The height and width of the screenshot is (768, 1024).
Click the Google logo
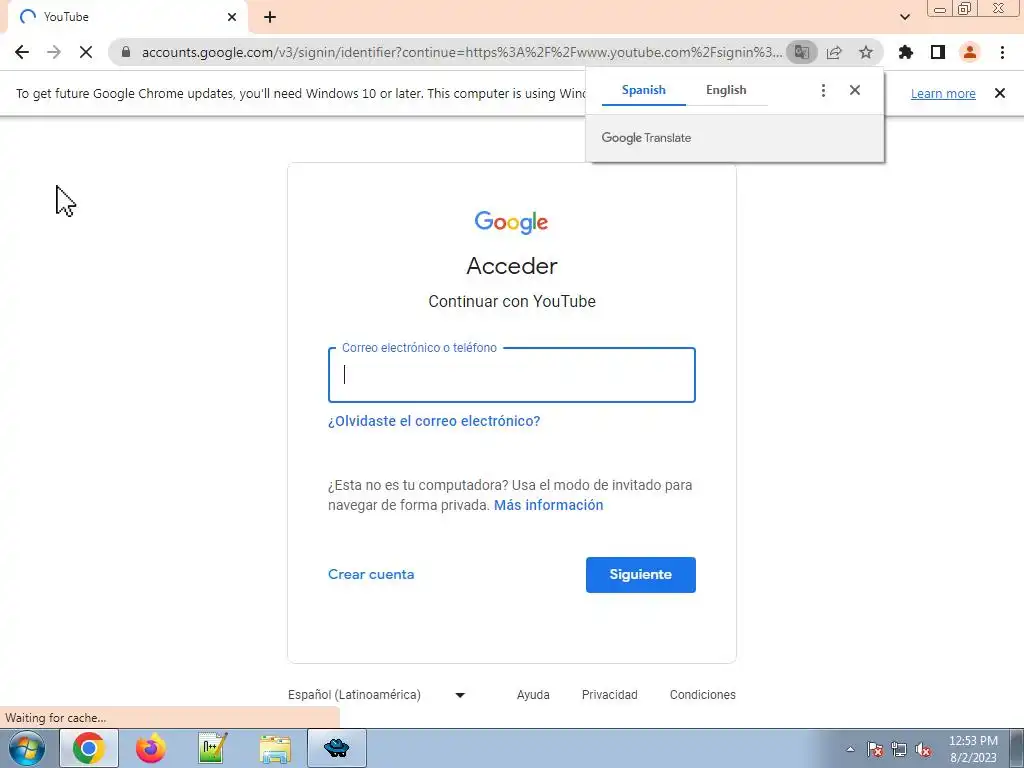pyautogui.click(x=511, y=222)
